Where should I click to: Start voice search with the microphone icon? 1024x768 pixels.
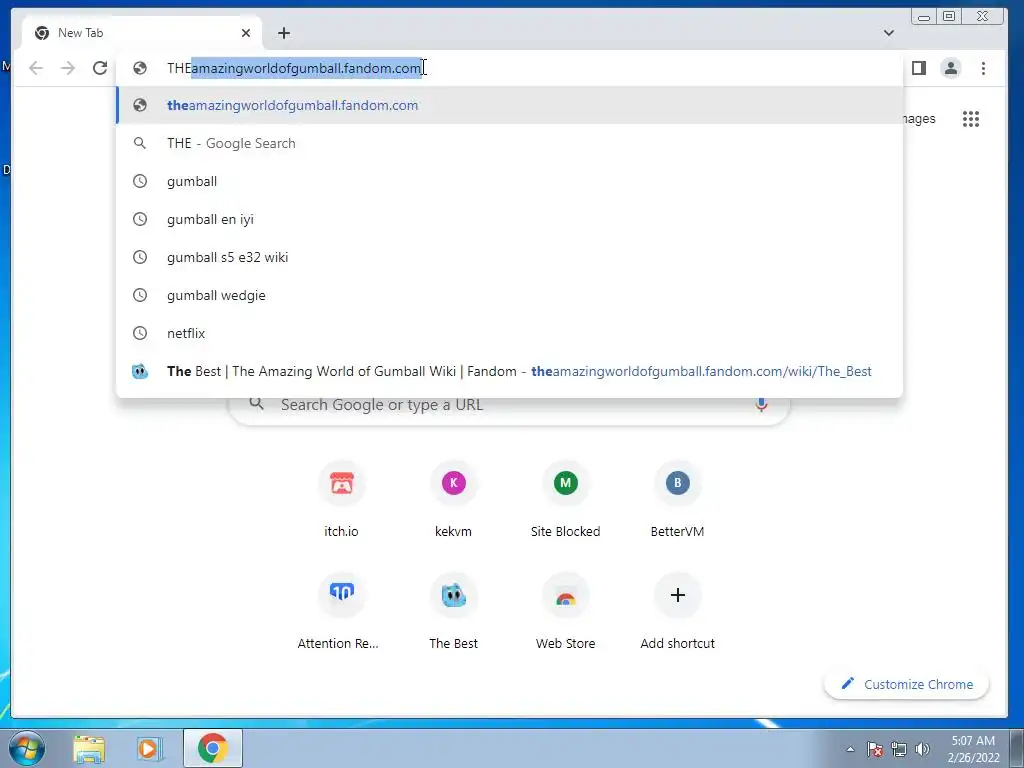pos(761,404)
